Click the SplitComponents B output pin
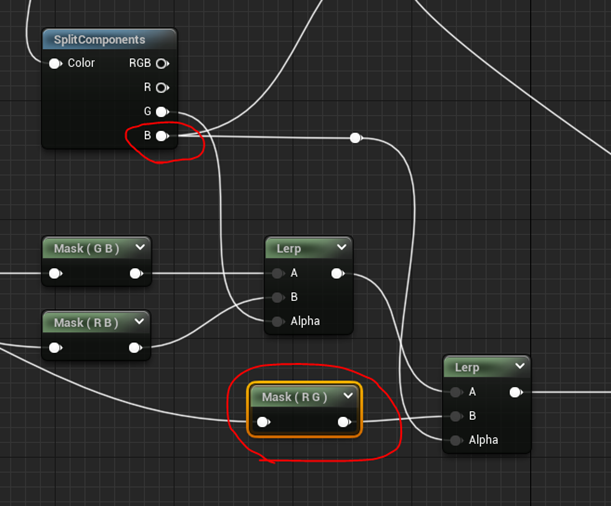This screenshot has height=506, width=611. pos(162,136)
